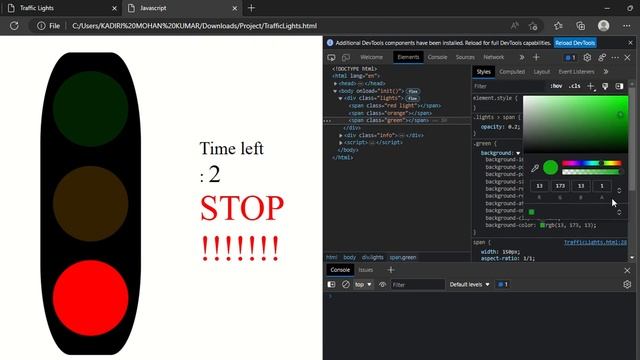640x360 pixels.
Task: Show more Styles sidebar panes via the chevron
Action: point(606,72)
